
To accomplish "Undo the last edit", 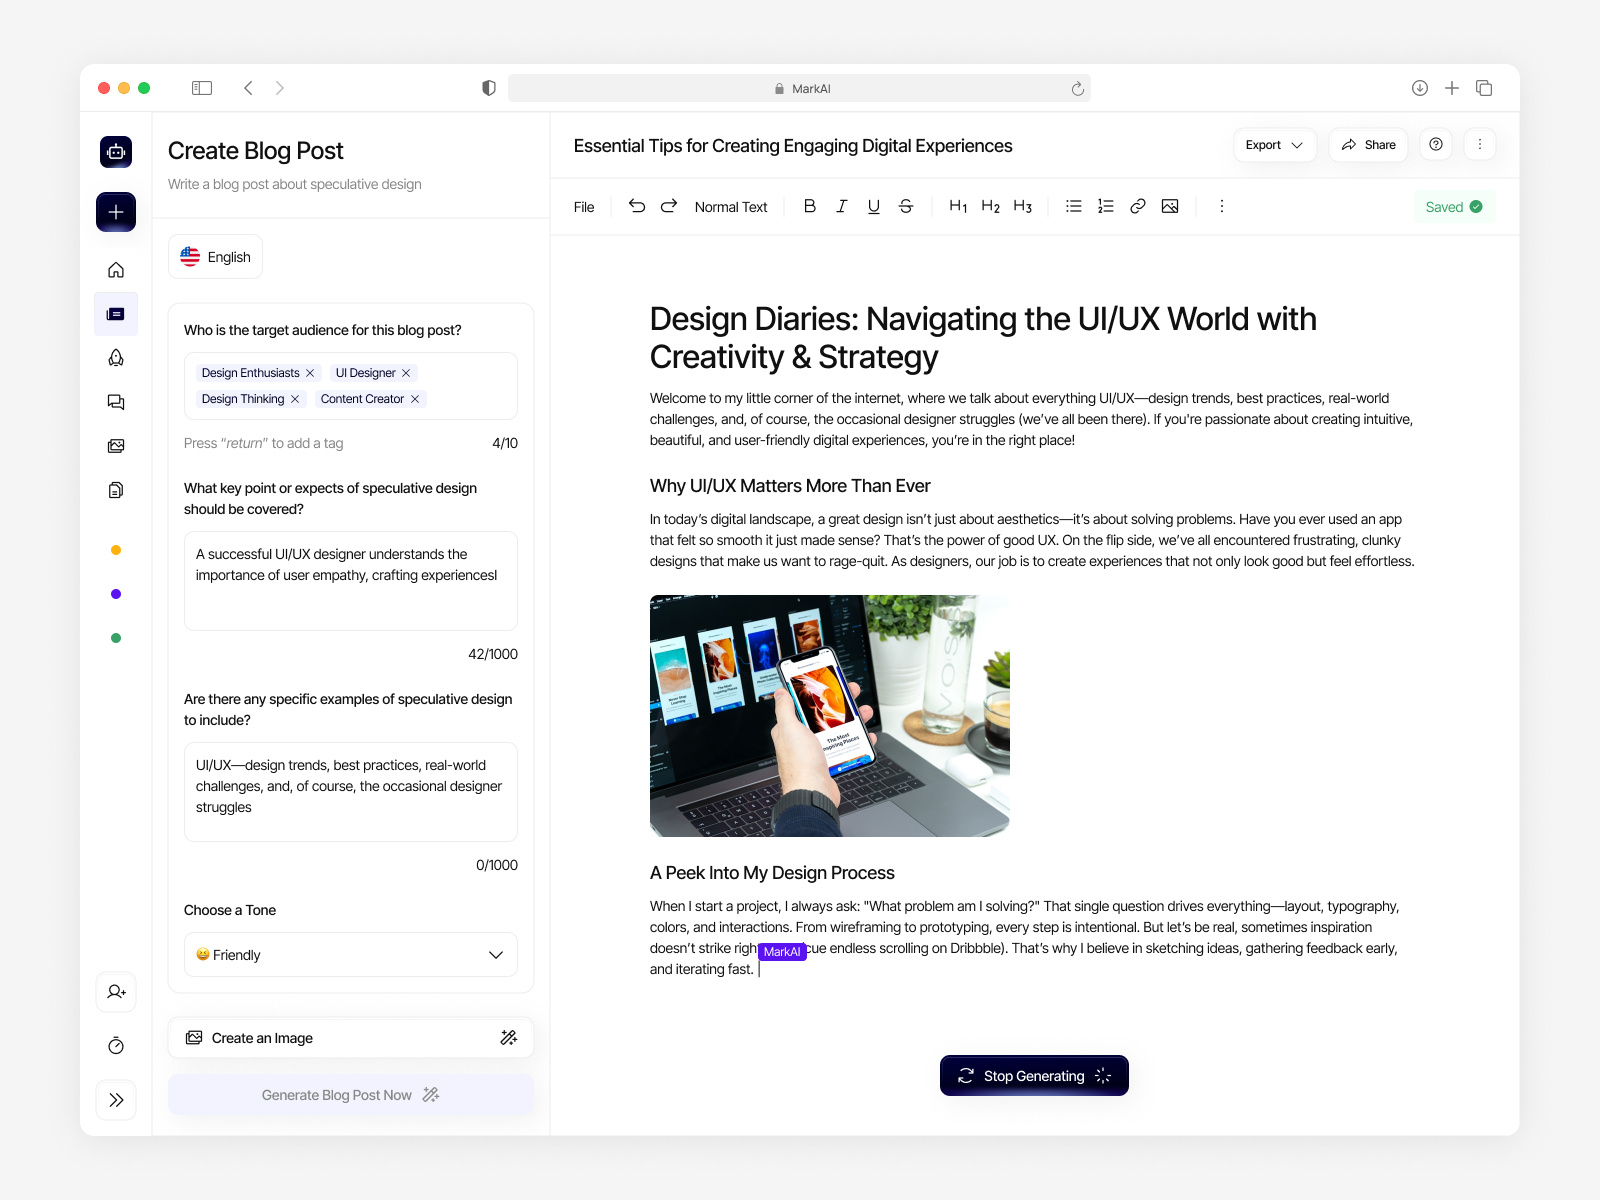I will [637, 206].
